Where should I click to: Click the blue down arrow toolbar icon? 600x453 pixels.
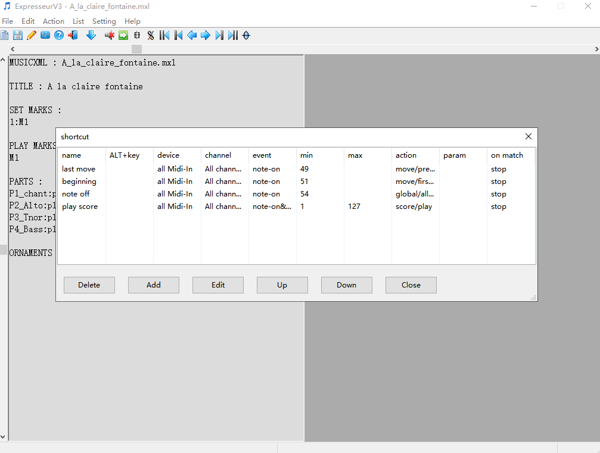pos(91,35)
